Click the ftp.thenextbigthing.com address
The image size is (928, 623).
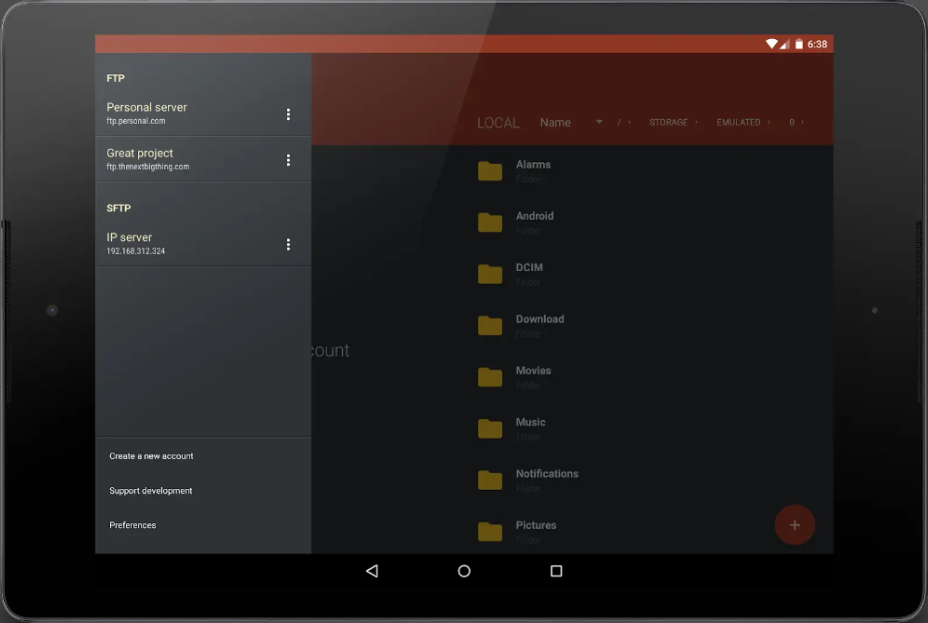coord(148,167)
